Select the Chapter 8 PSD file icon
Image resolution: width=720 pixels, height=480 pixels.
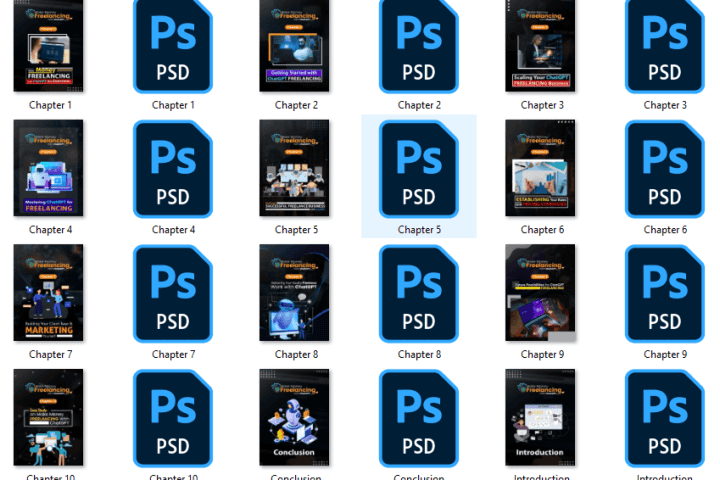click(419, 294)
